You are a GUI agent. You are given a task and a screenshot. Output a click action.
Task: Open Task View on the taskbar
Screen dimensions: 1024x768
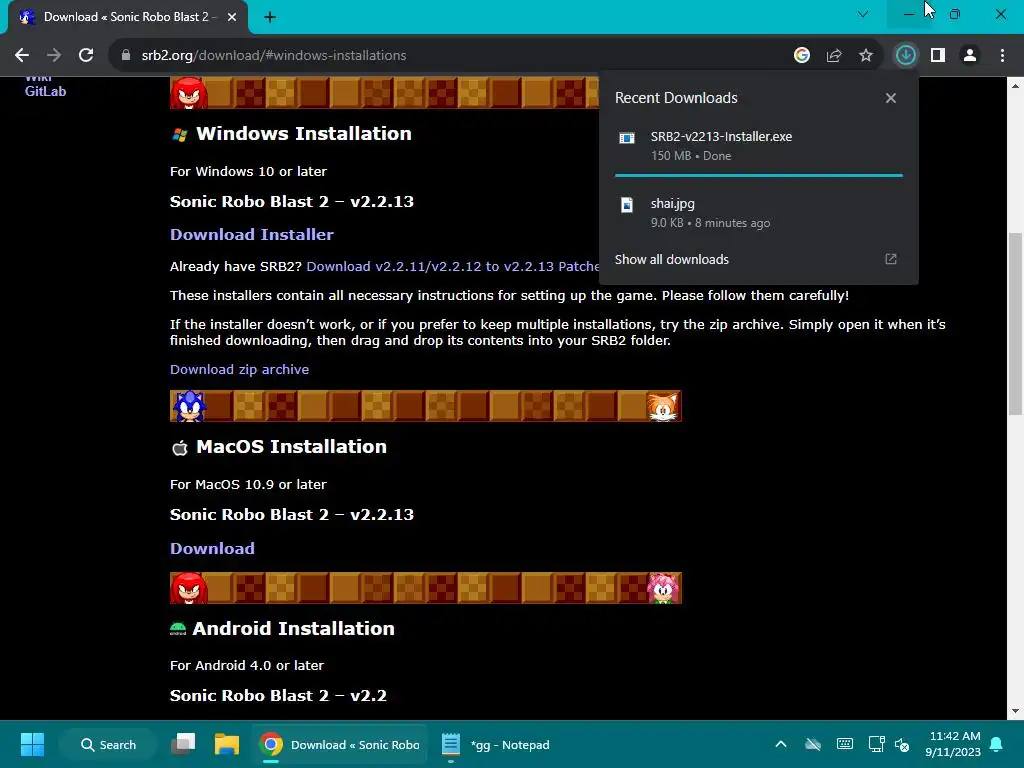(184, 744)
